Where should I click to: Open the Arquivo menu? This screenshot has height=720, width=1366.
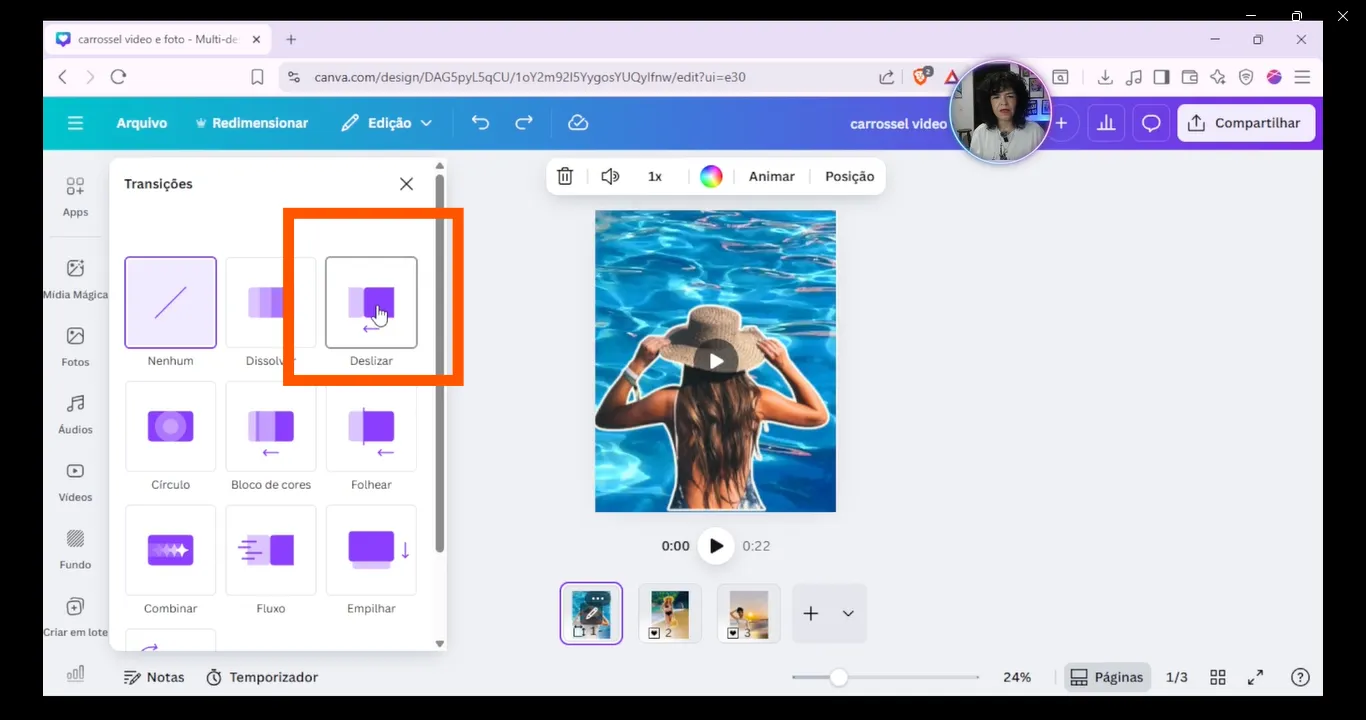point(142,123)
